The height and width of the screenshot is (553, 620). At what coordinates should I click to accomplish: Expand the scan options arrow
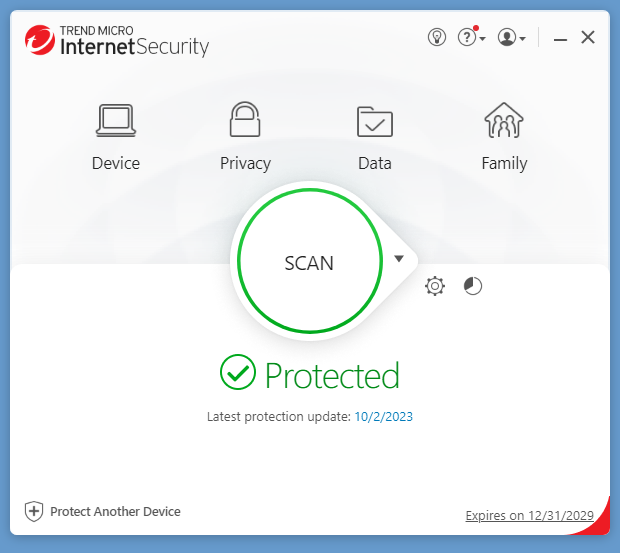tap(399, 259)
